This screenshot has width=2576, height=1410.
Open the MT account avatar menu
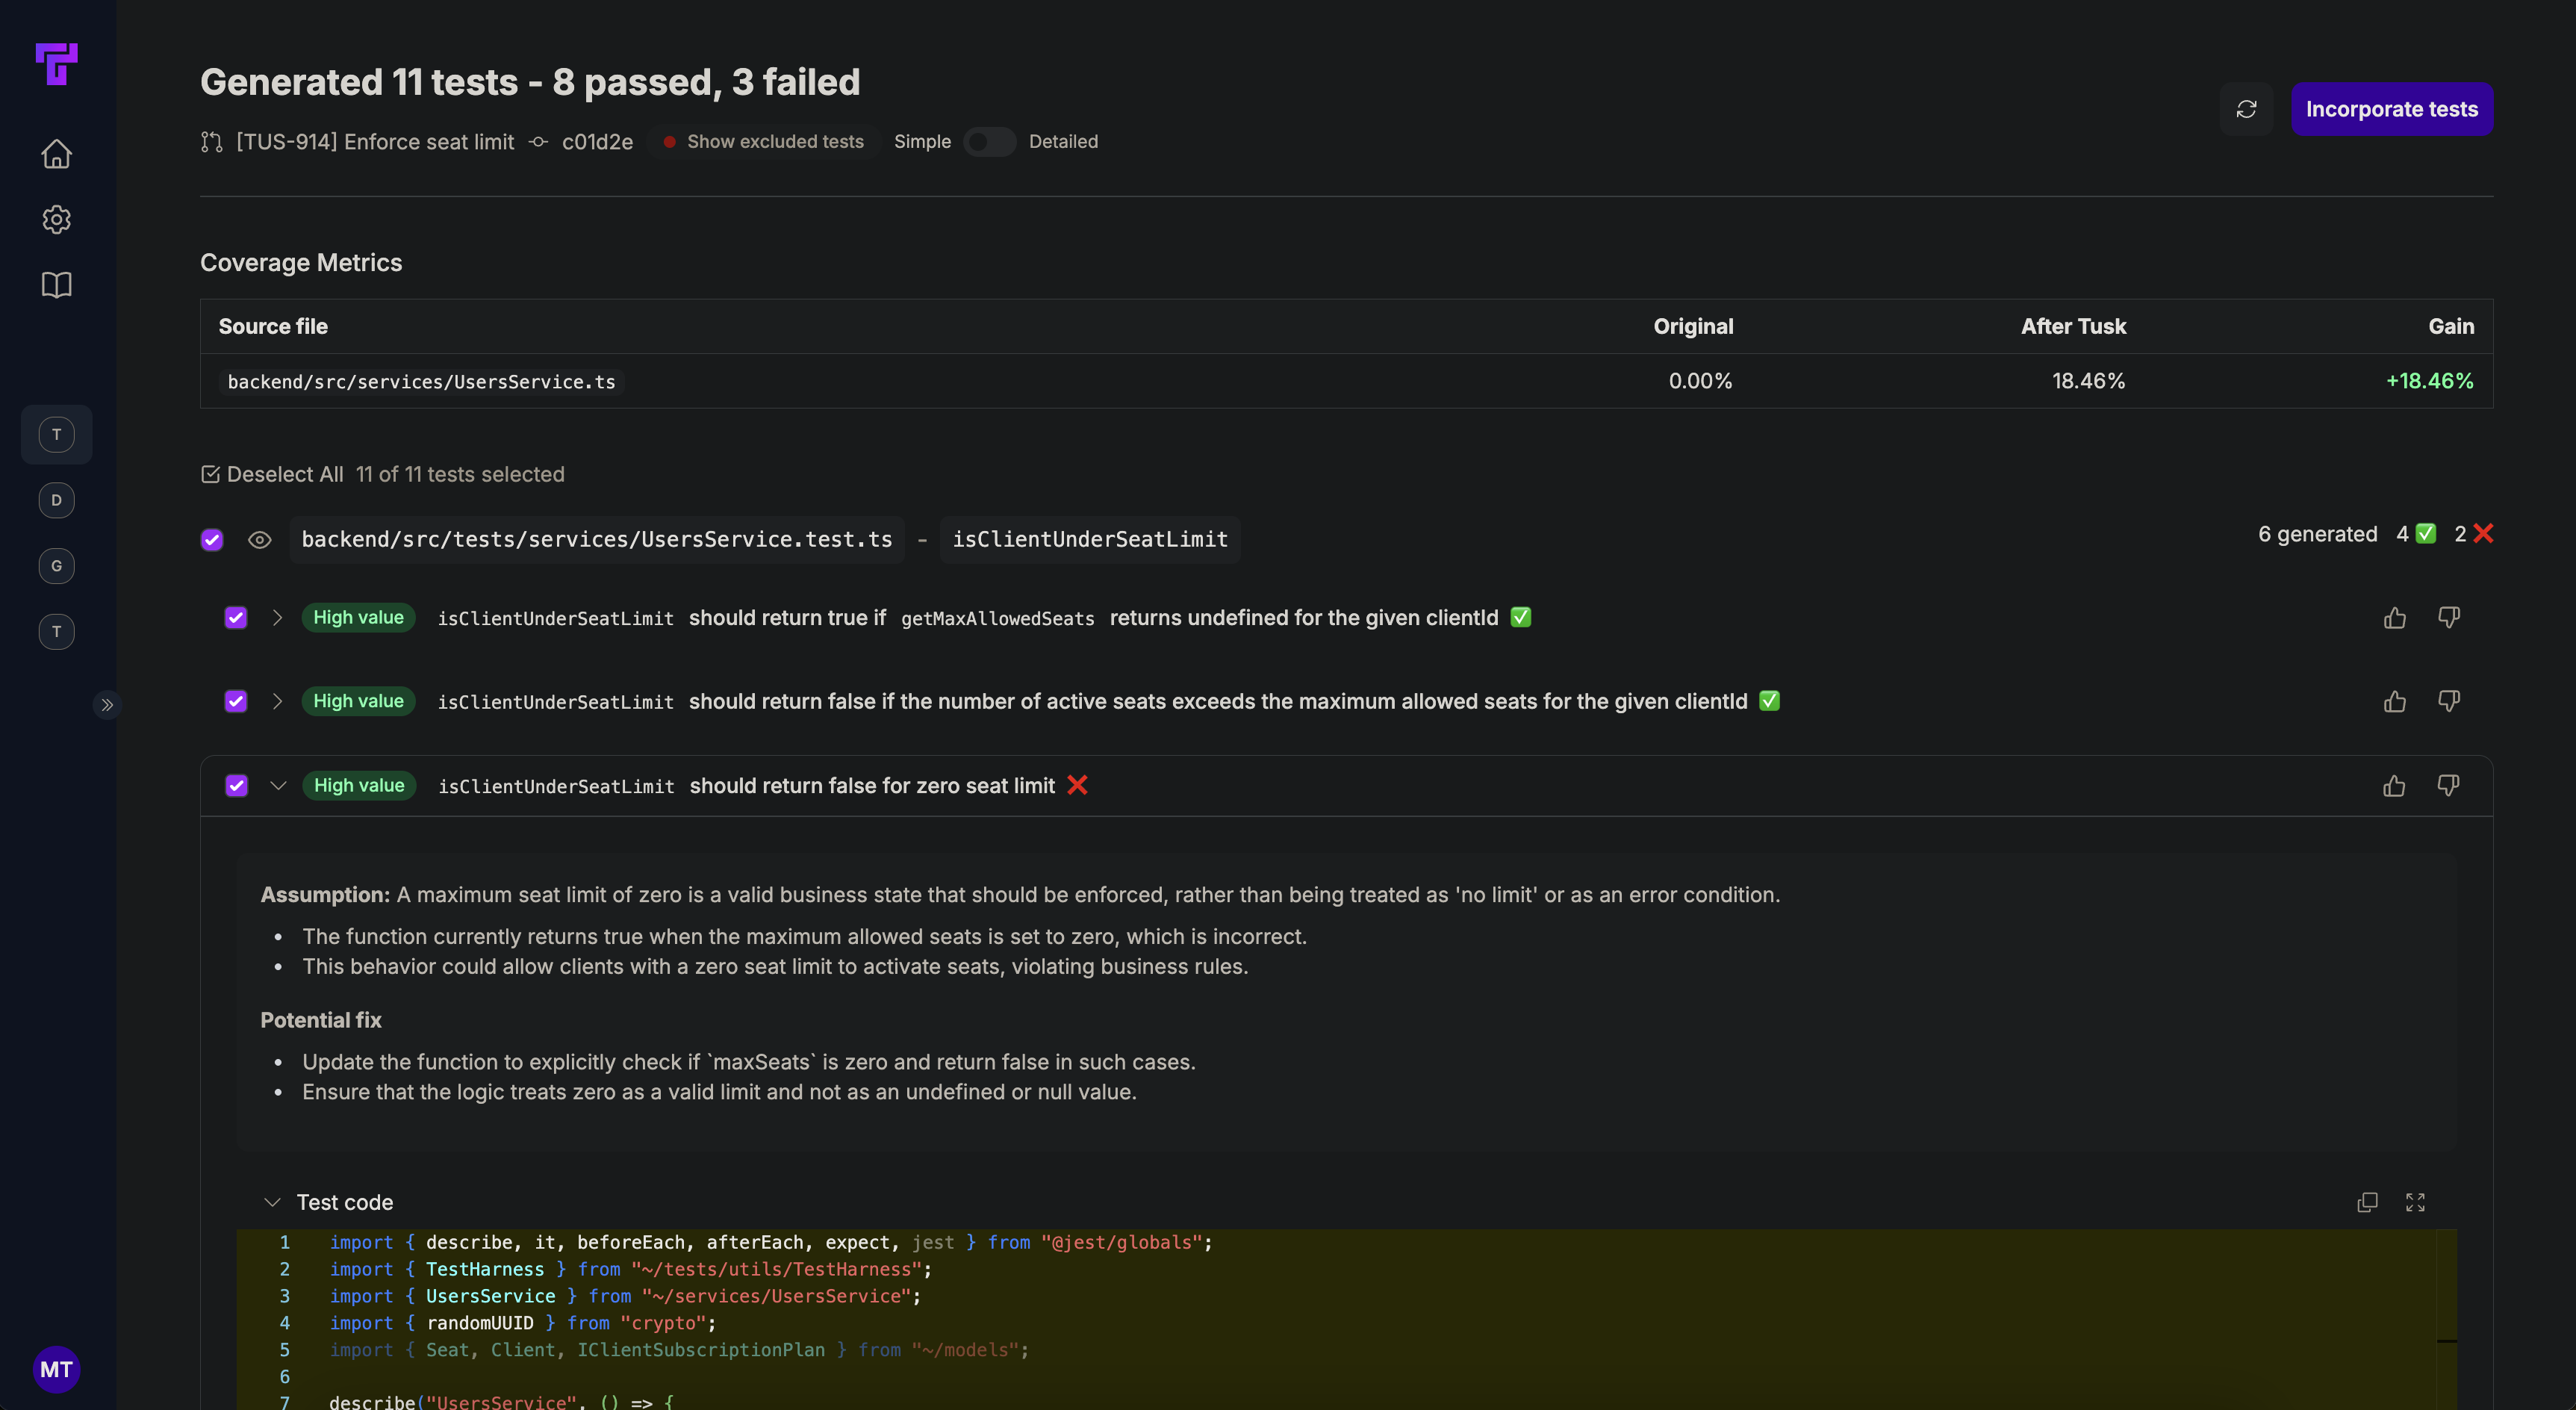tap(56, 1369)
